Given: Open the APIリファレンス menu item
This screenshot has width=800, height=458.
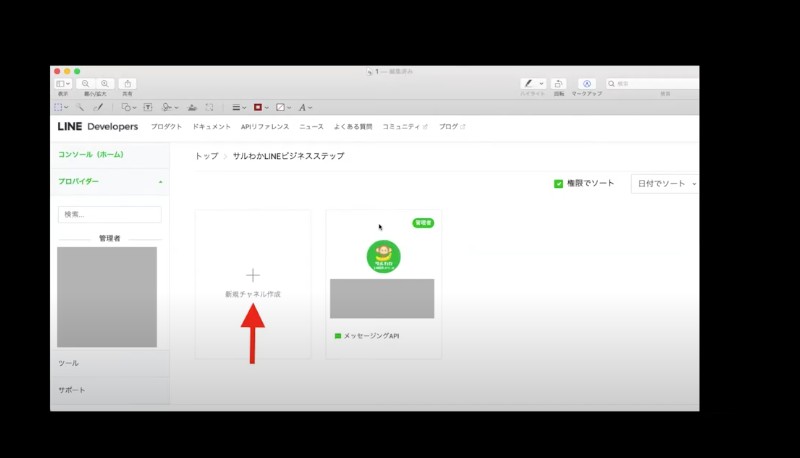Looking at the screenshot, I should pyautogui.click(x=265, y=126).
